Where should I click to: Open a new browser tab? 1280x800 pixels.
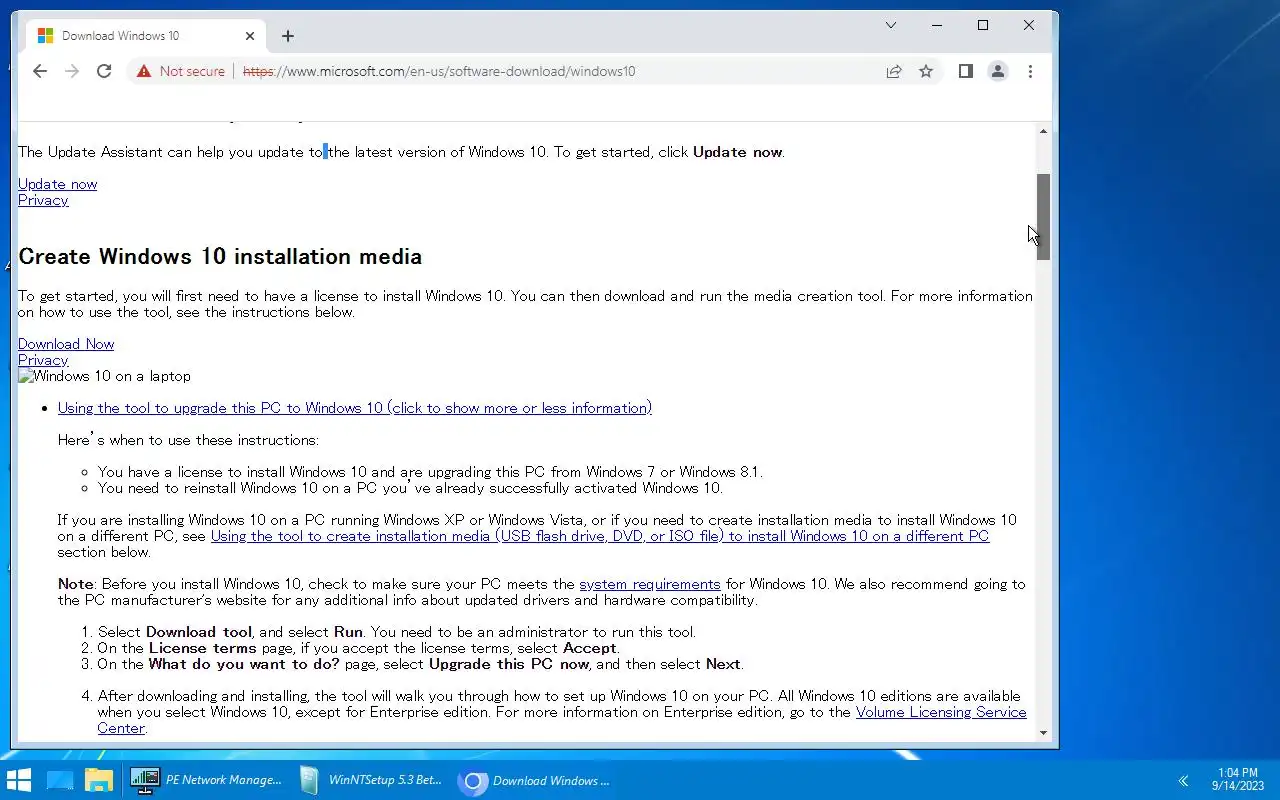288,36
